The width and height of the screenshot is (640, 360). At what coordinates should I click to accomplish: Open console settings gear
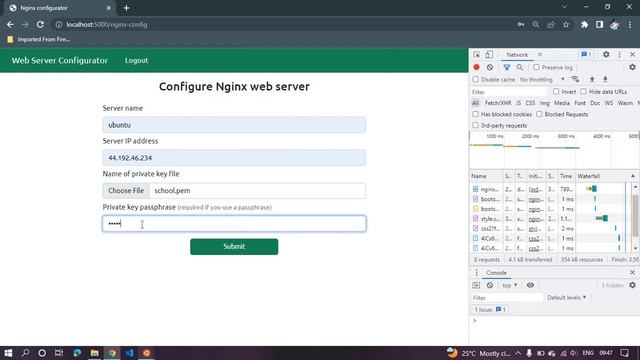(x=632, y=285)
